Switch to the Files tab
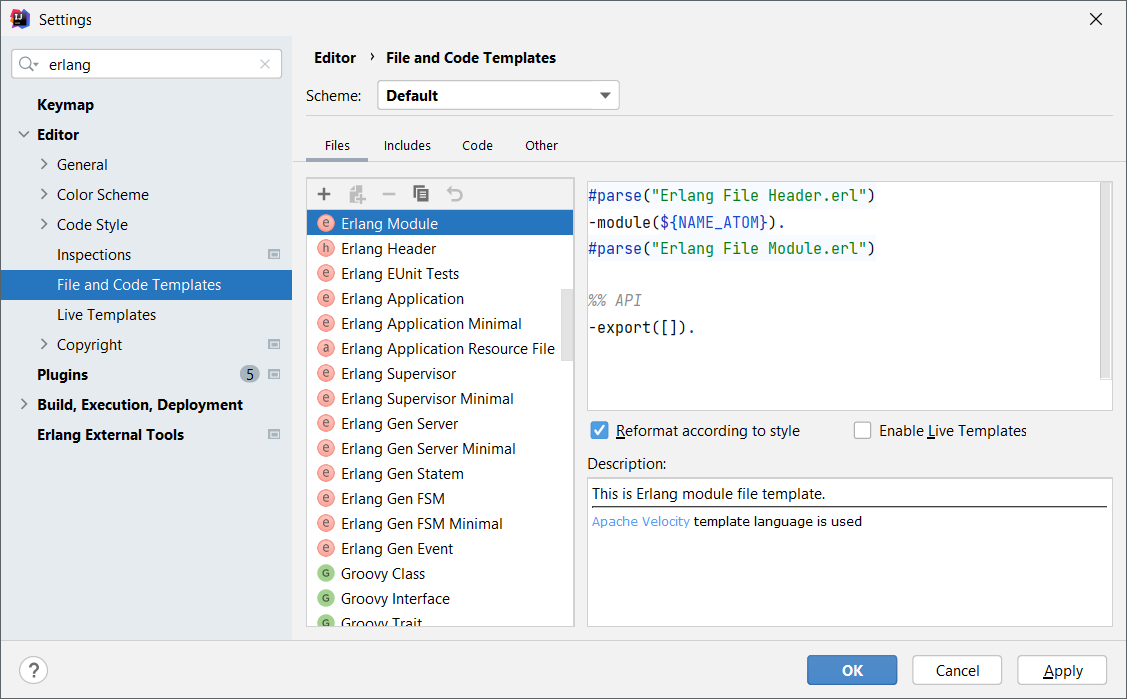Image resolution: width=1127 pixels, height=699 pixels. pyautogui.click(x=337, y=146)
